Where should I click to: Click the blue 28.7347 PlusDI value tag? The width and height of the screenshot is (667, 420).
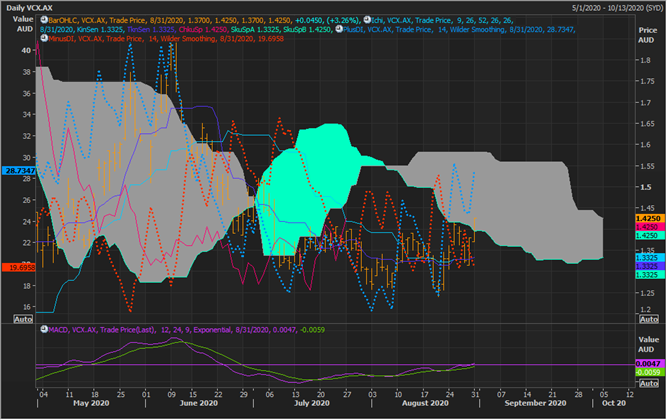coord(19,171)
